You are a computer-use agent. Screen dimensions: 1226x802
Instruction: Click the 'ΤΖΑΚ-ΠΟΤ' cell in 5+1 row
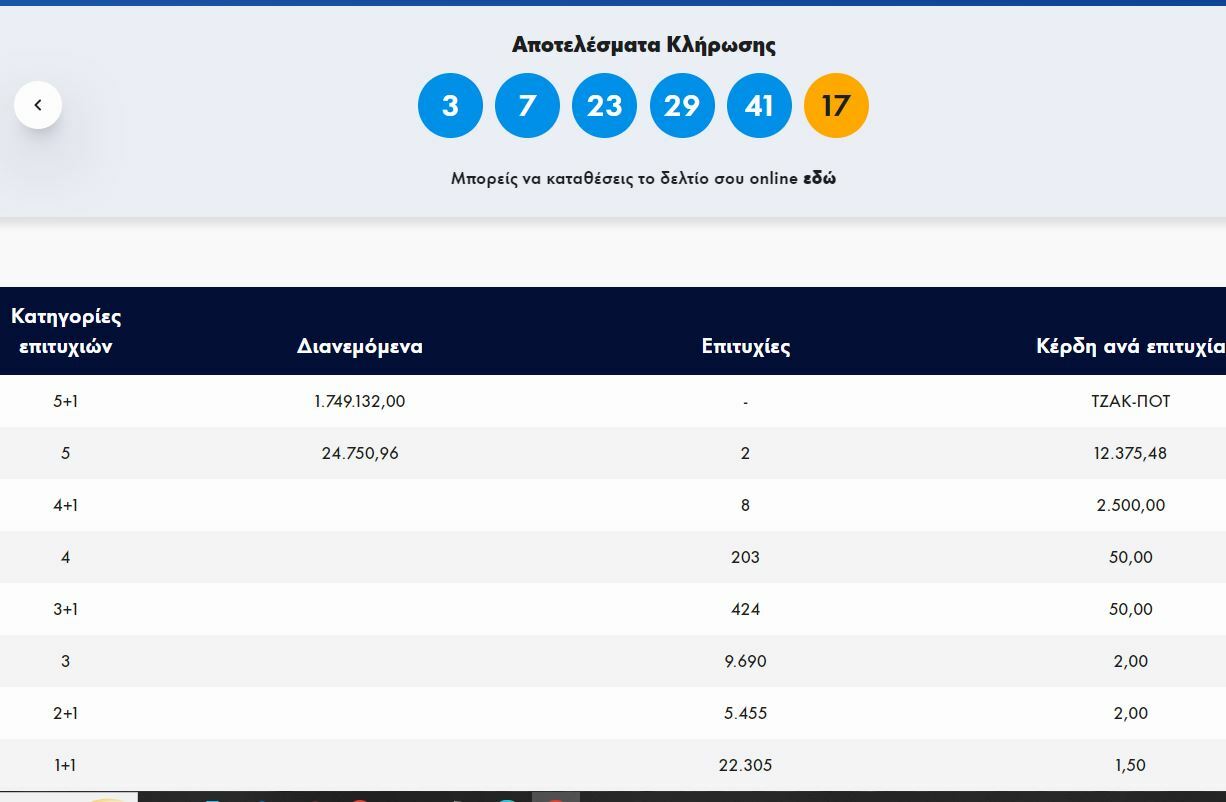click(x=1130, y=401)
